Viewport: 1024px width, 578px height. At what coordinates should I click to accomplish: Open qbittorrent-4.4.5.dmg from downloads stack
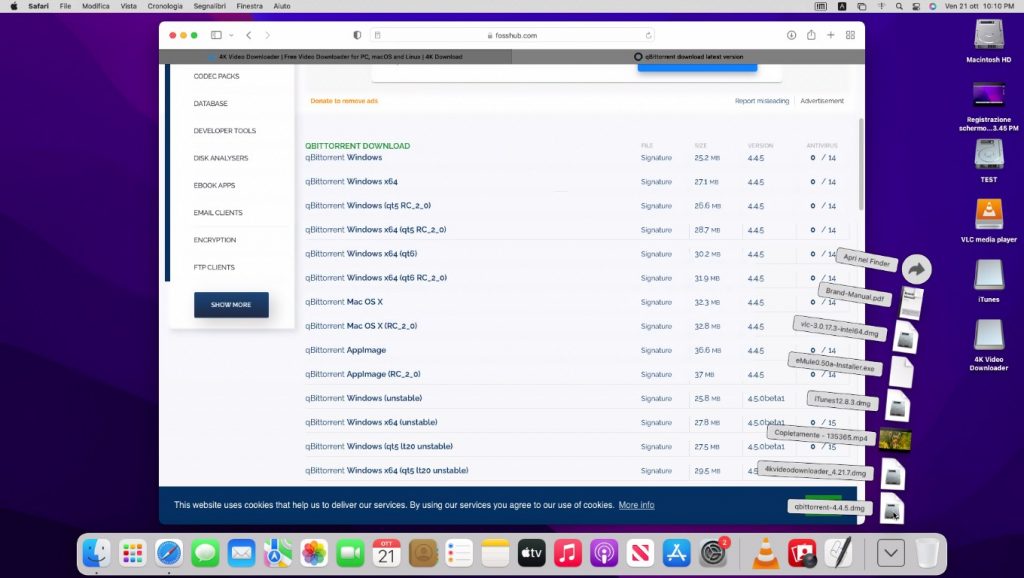(x=891, y=509)
